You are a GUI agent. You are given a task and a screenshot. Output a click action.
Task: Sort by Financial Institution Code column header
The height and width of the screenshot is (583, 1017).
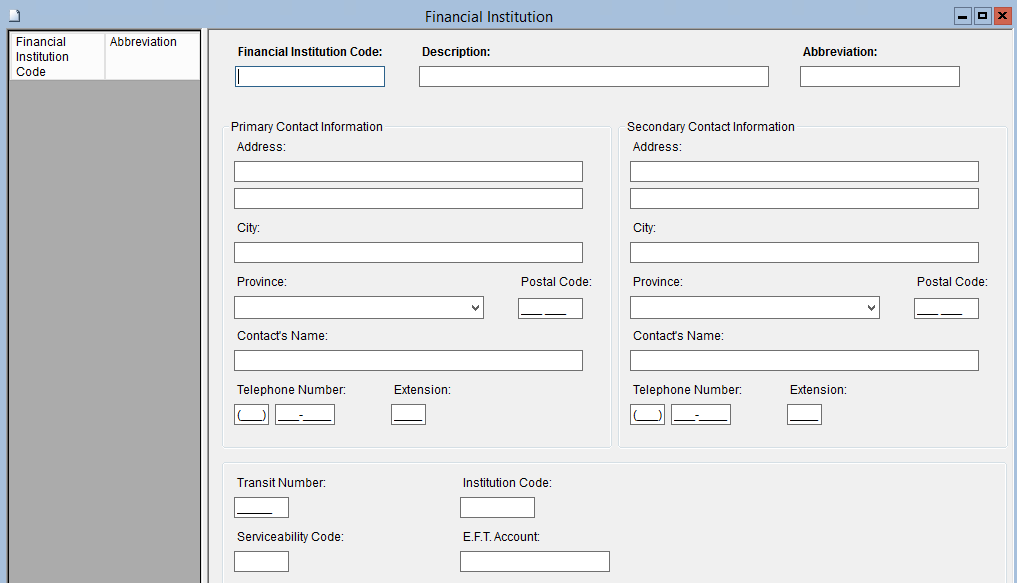56,57
